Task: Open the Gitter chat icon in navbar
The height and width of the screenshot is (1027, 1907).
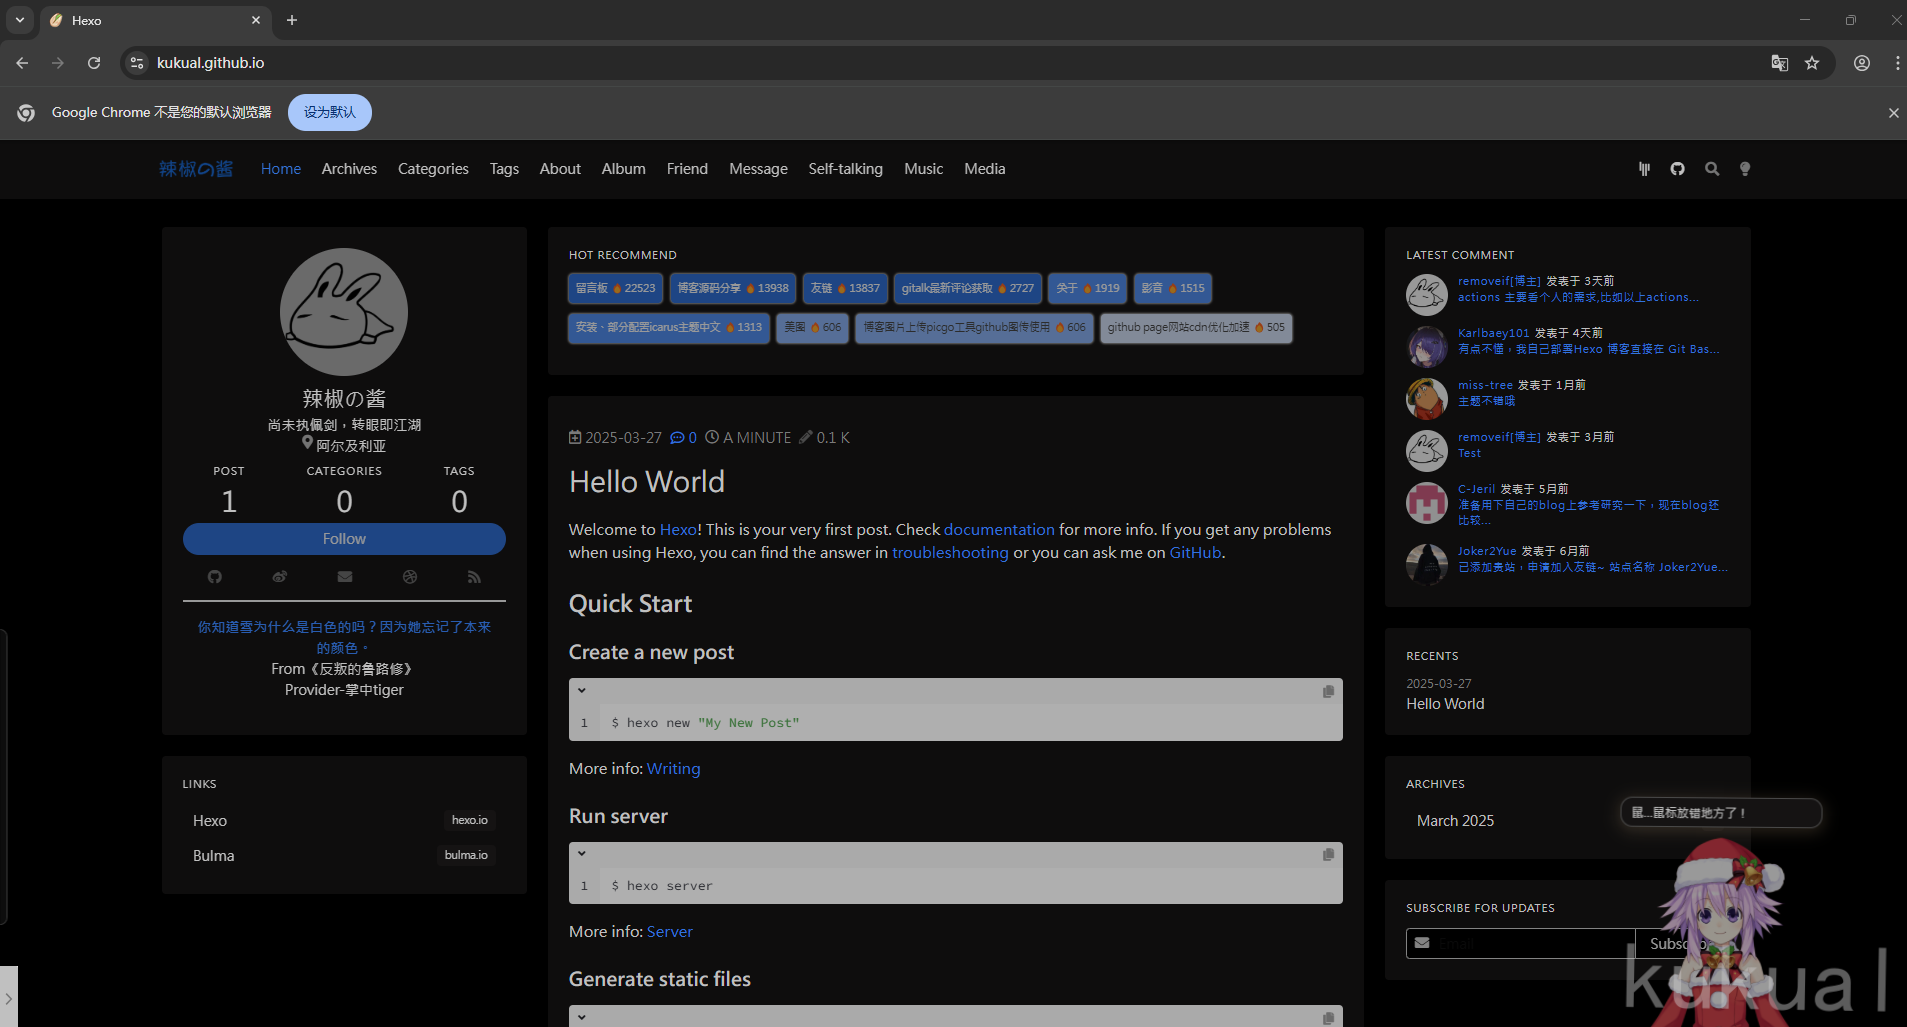Action: pyautogui.click(x=1644, y=169)
